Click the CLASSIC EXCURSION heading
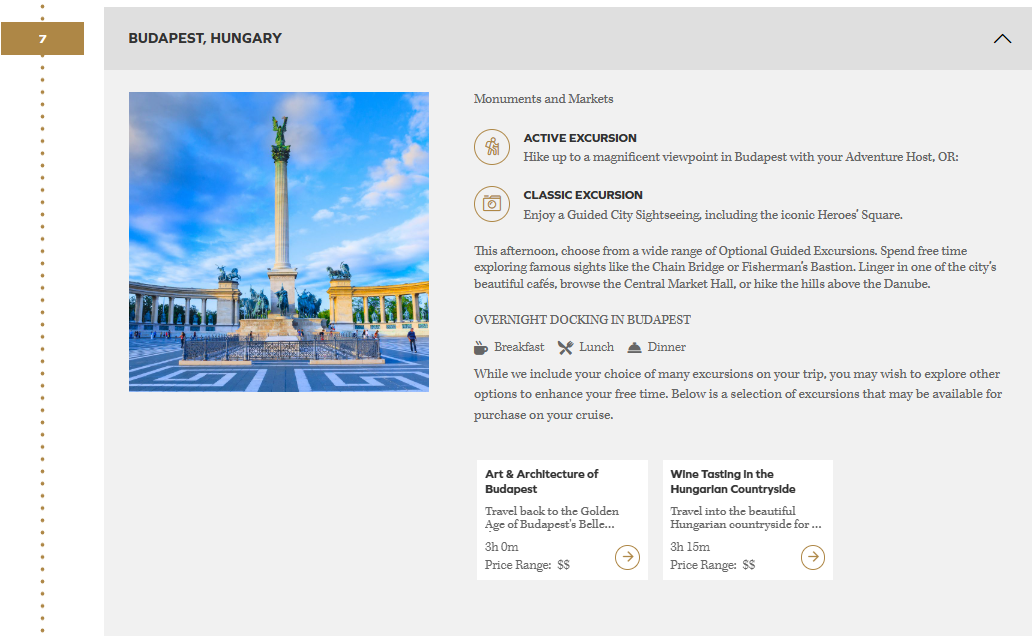Screen dimensions: 1036x640 coord(583,195)
